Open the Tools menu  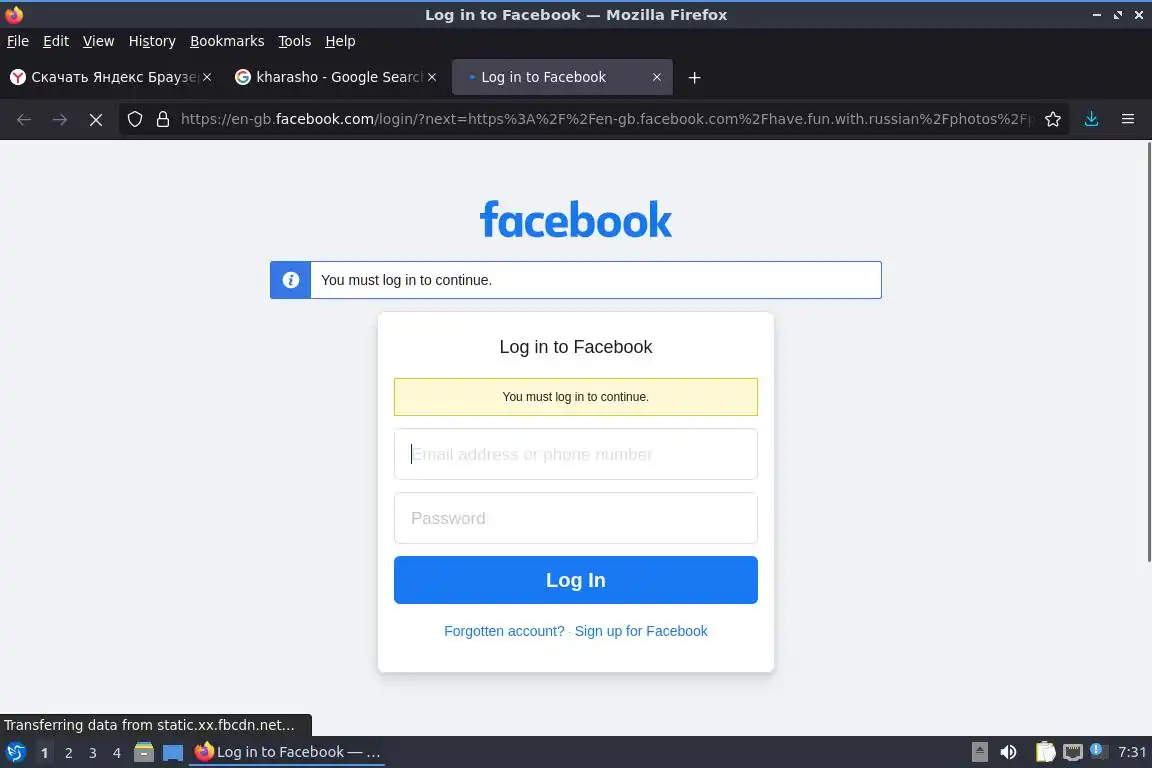(x=295, y=41)
